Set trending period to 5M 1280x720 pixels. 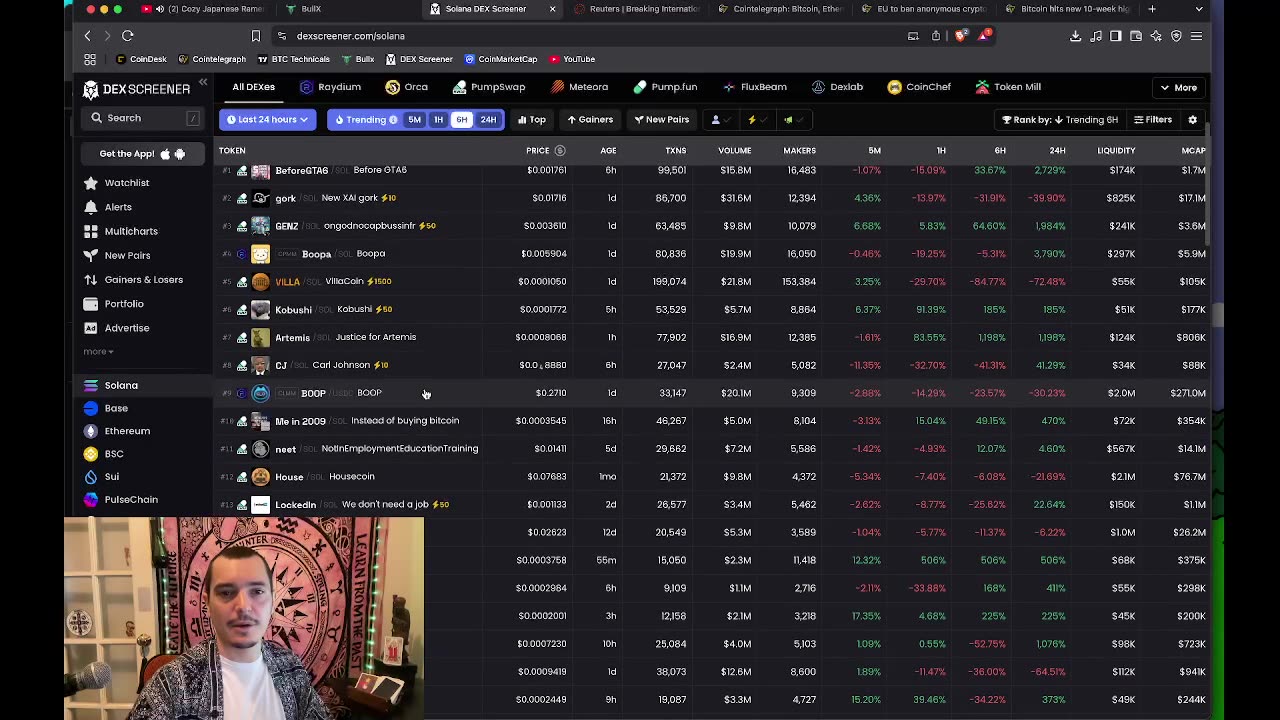click(x=414, y=120)
